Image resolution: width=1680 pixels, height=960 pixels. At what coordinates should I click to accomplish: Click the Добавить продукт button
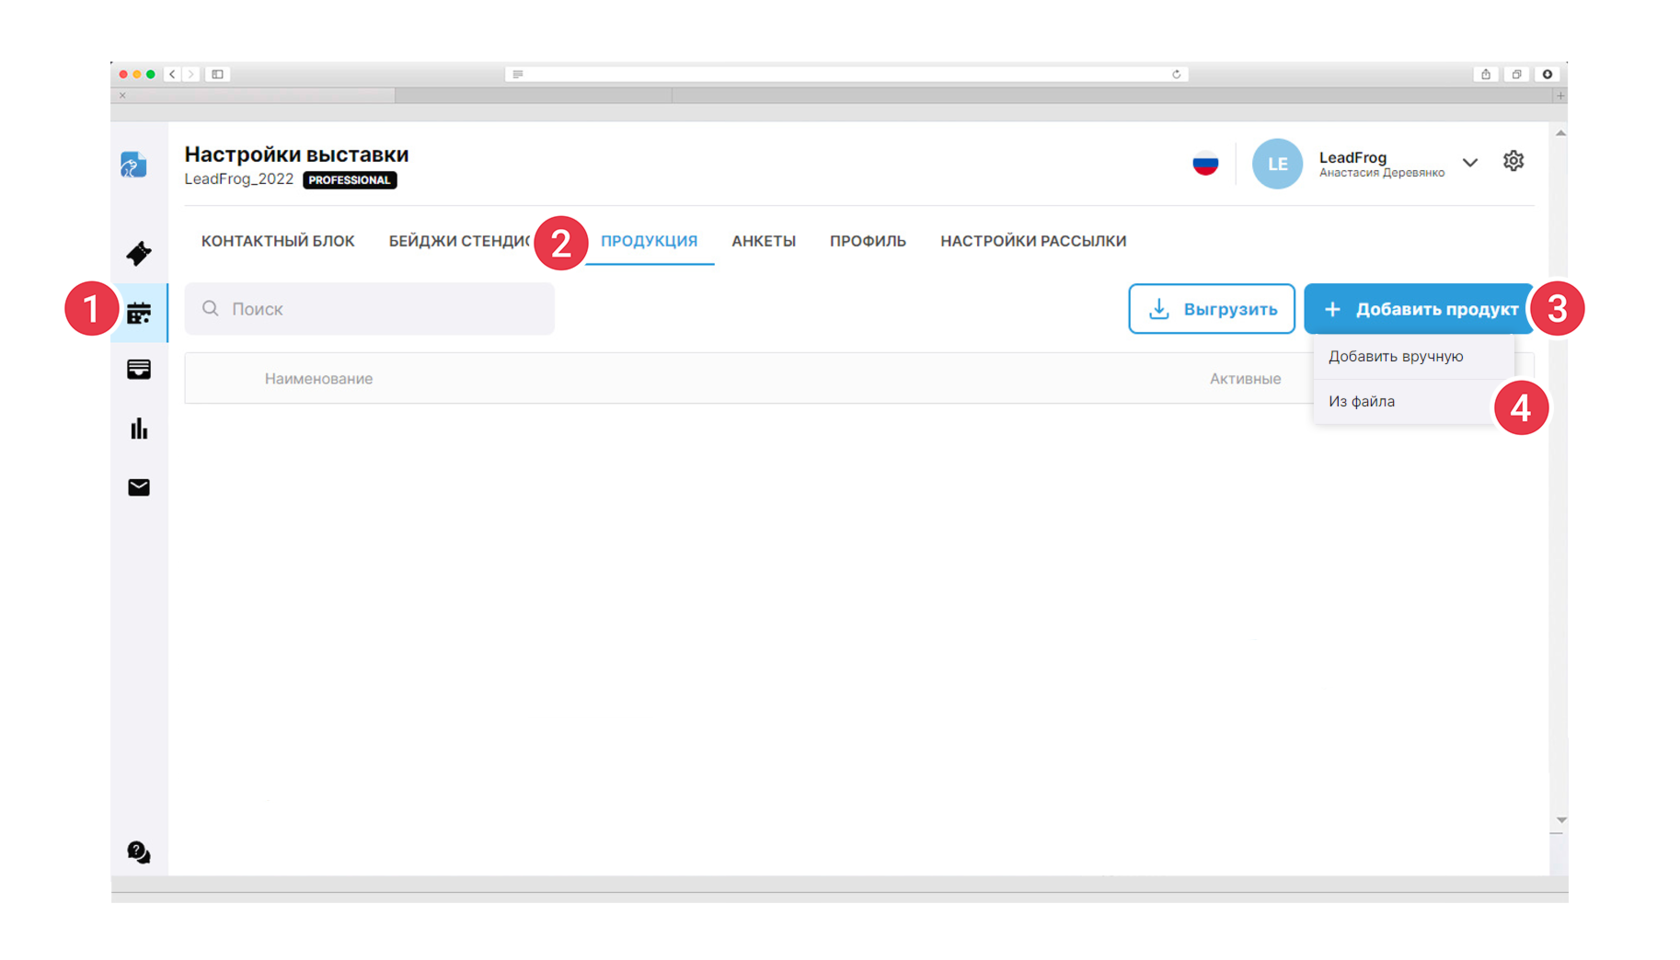click(1418, 309)
